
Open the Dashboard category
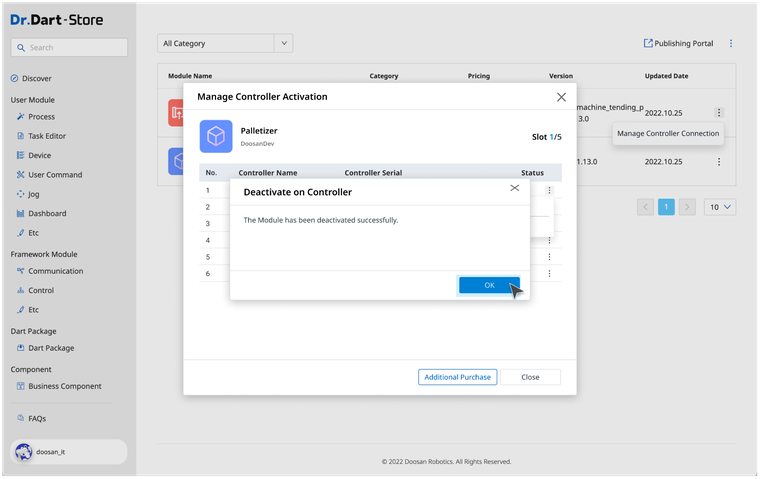47,213
